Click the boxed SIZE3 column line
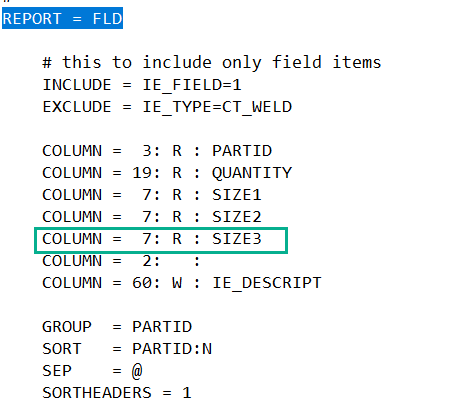The width and height of the screenshot is (449, 409). [x=161, y=240]
